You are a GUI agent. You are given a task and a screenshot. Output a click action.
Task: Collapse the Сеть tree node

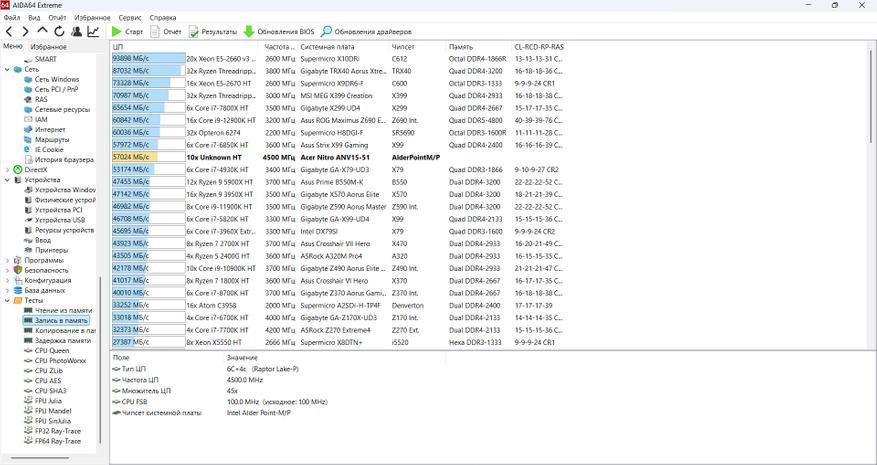click(x=7, y=69)
